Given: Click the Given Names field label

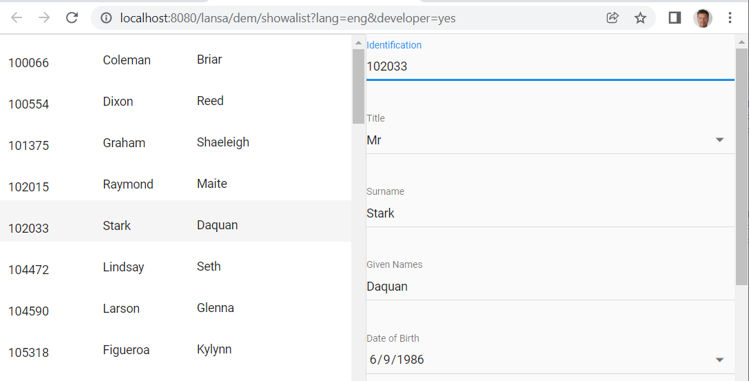Looking at the screenshot, I should tap(395, 264).
